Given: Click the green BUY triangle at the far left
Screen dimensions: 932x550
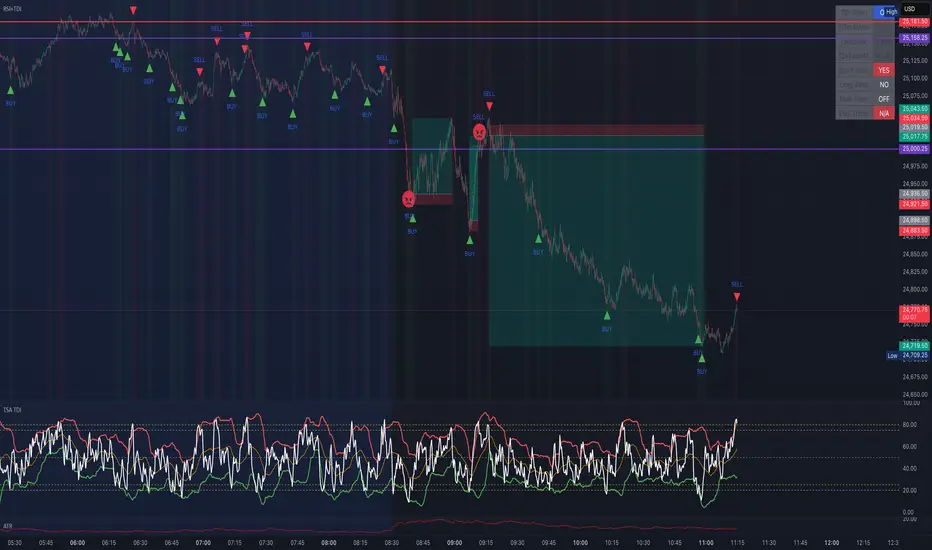Looking at the screenshot, I should (11, 89).
